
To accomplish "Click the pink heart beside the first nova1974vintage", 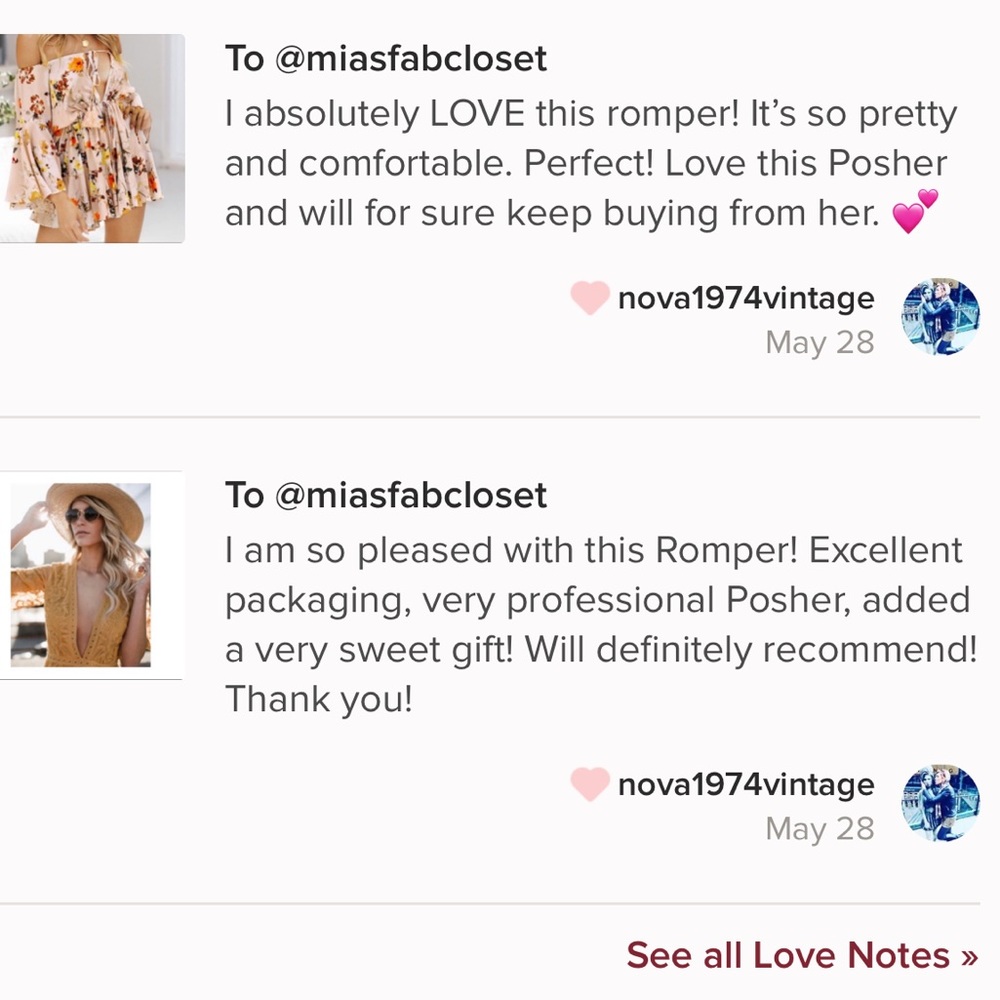I will coord(590,298).
